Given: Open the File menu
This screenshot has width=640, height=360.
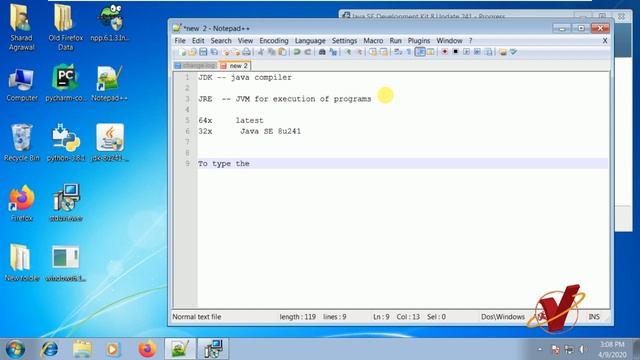Looking at the screenshot, I should (x=180, y=40).
